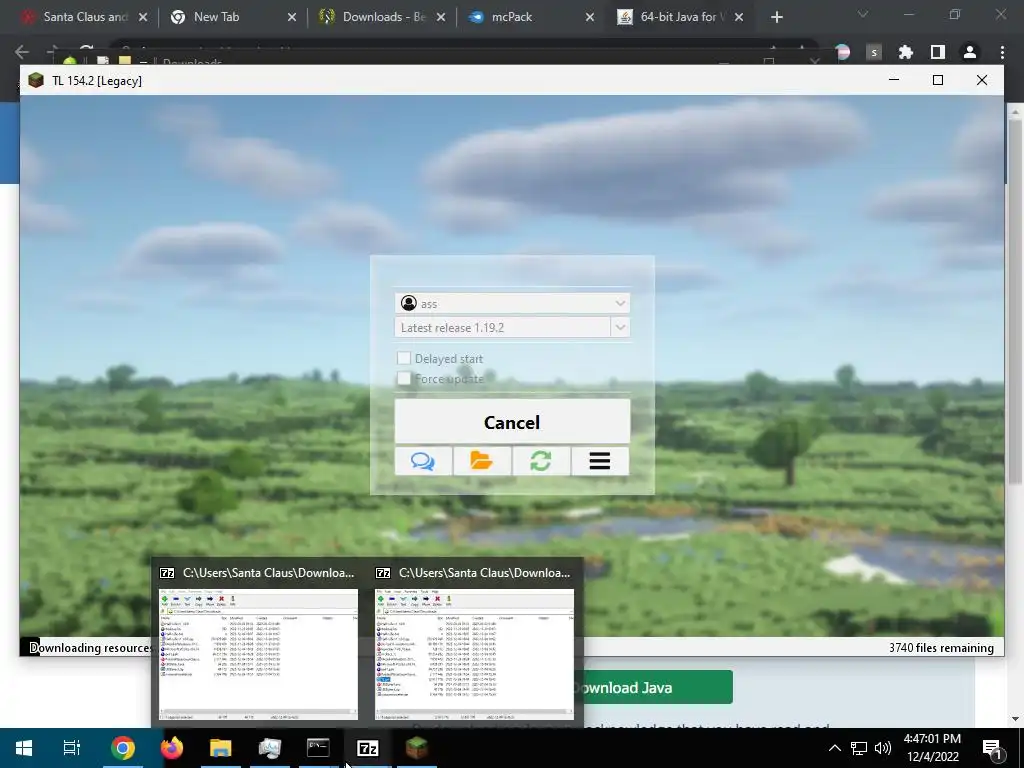Open Task View on taskbar
Viewport: 1024px width, 768px height.
pos(72,748)
